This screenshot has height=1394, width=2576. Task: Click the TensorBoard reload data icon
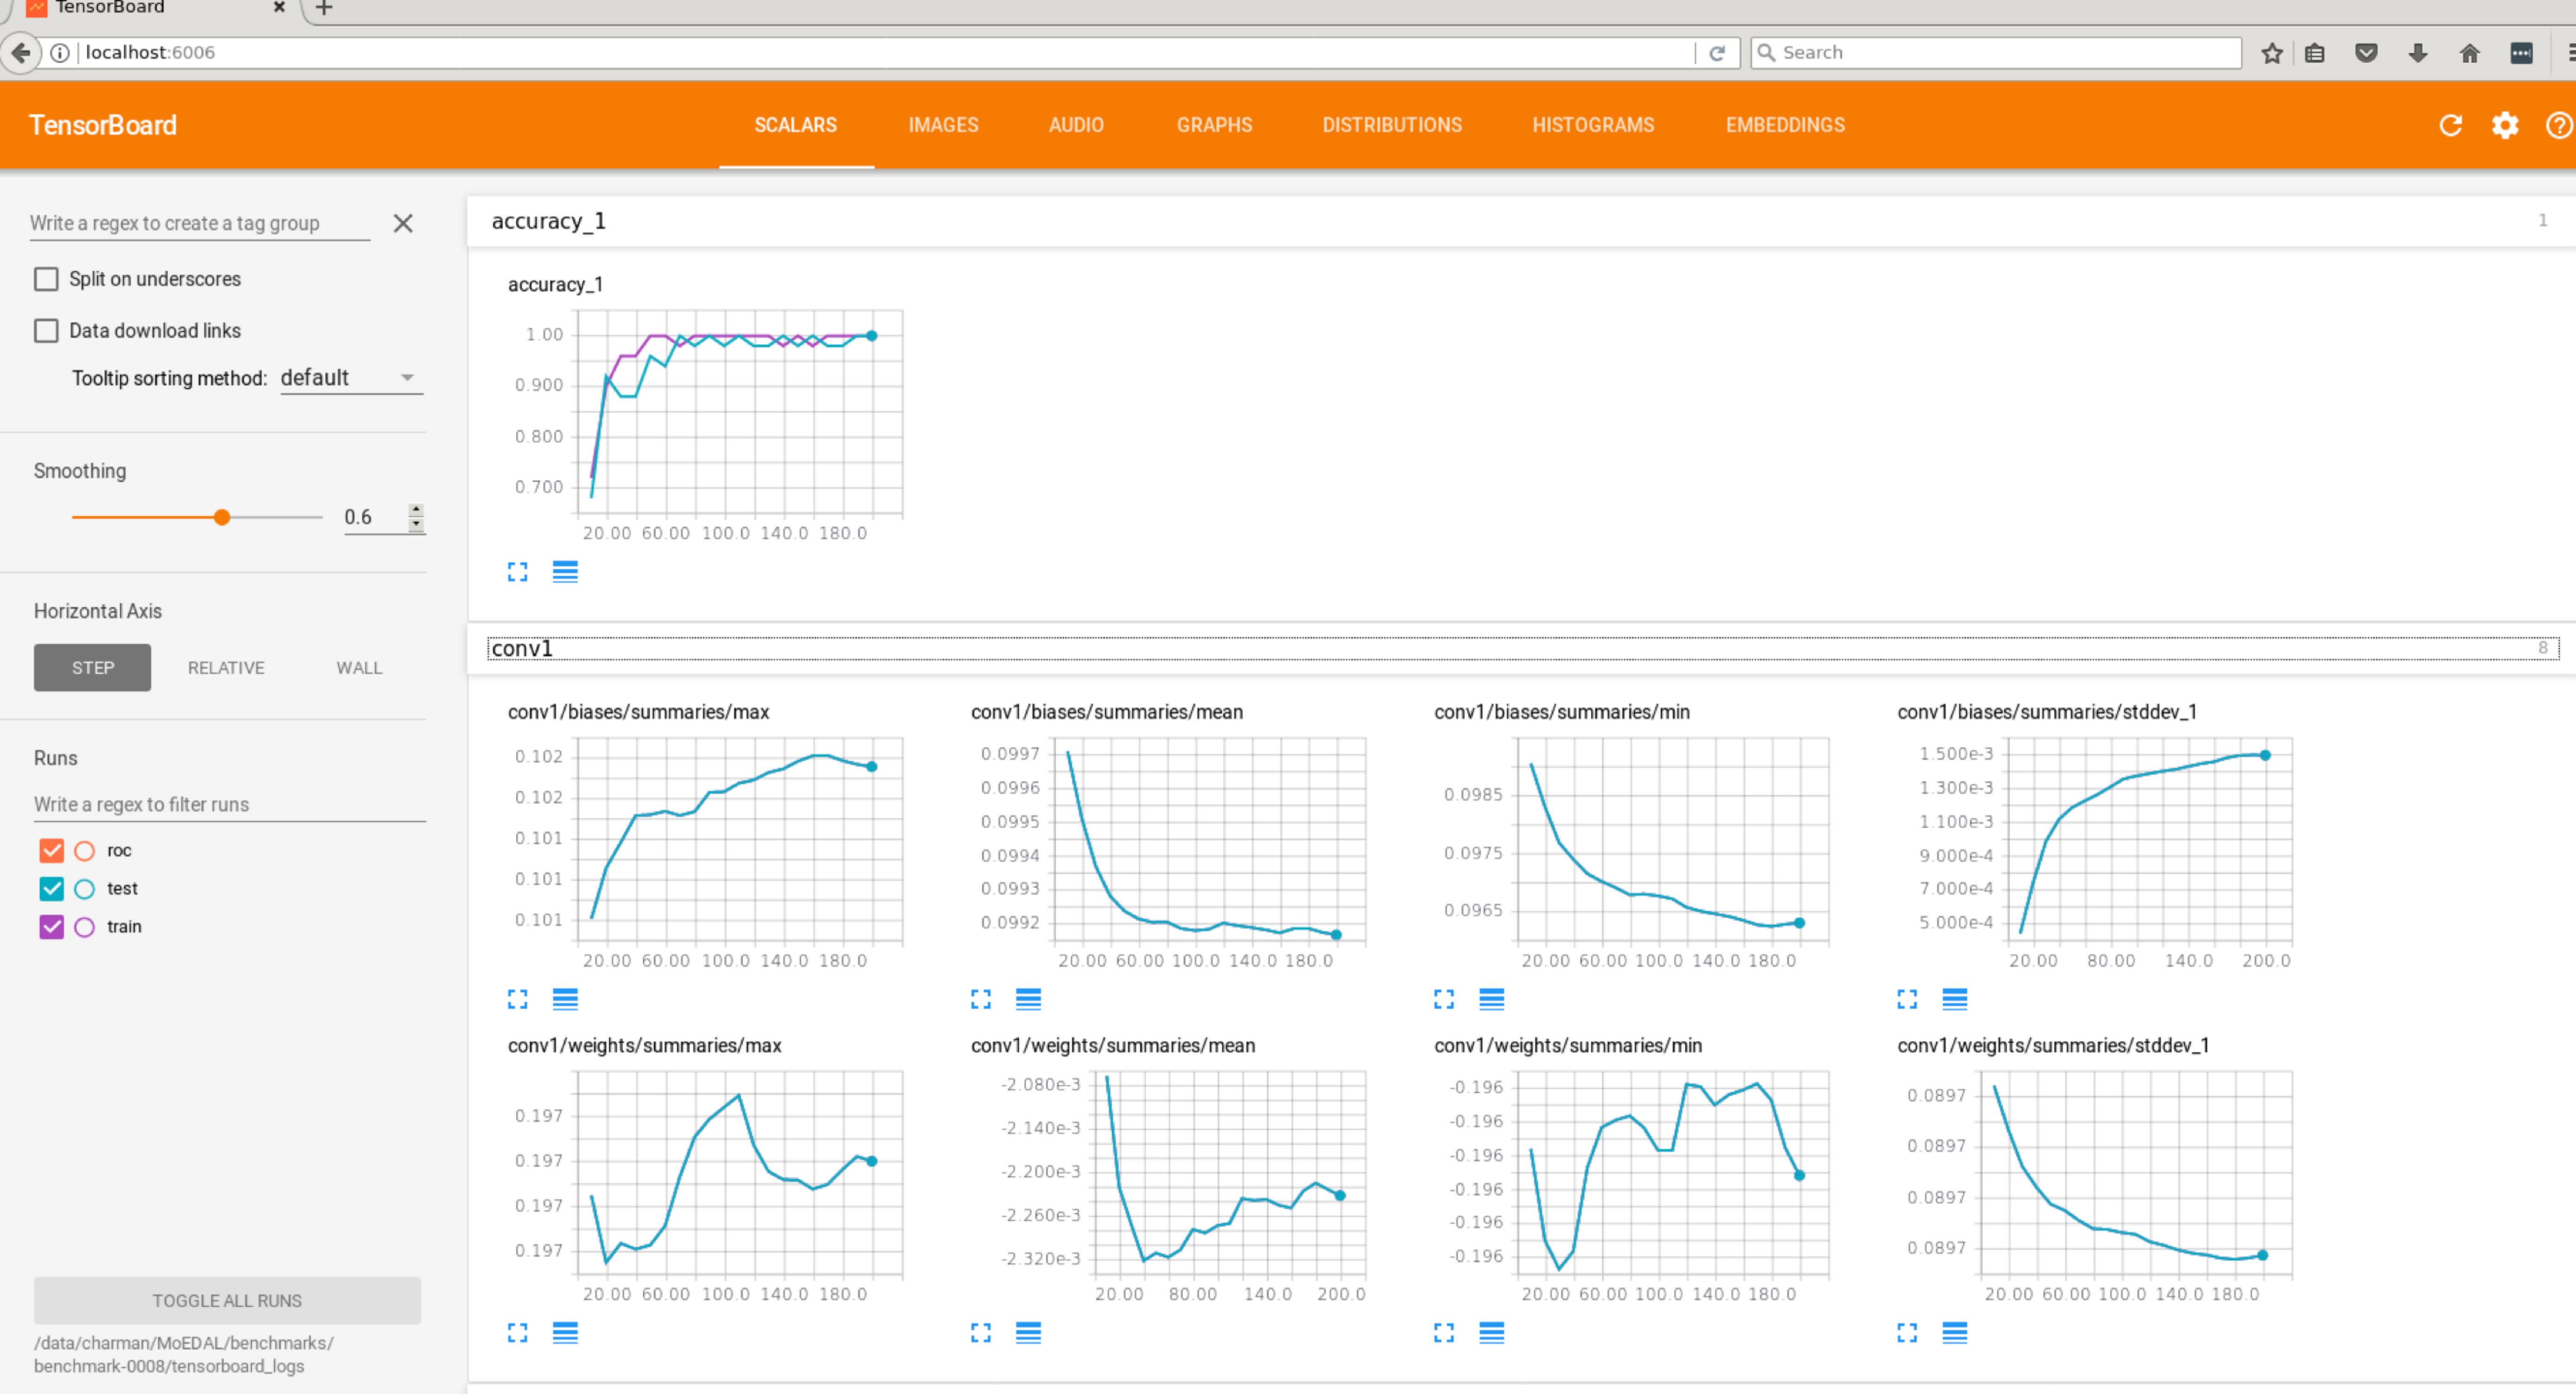click(2450, 125)
